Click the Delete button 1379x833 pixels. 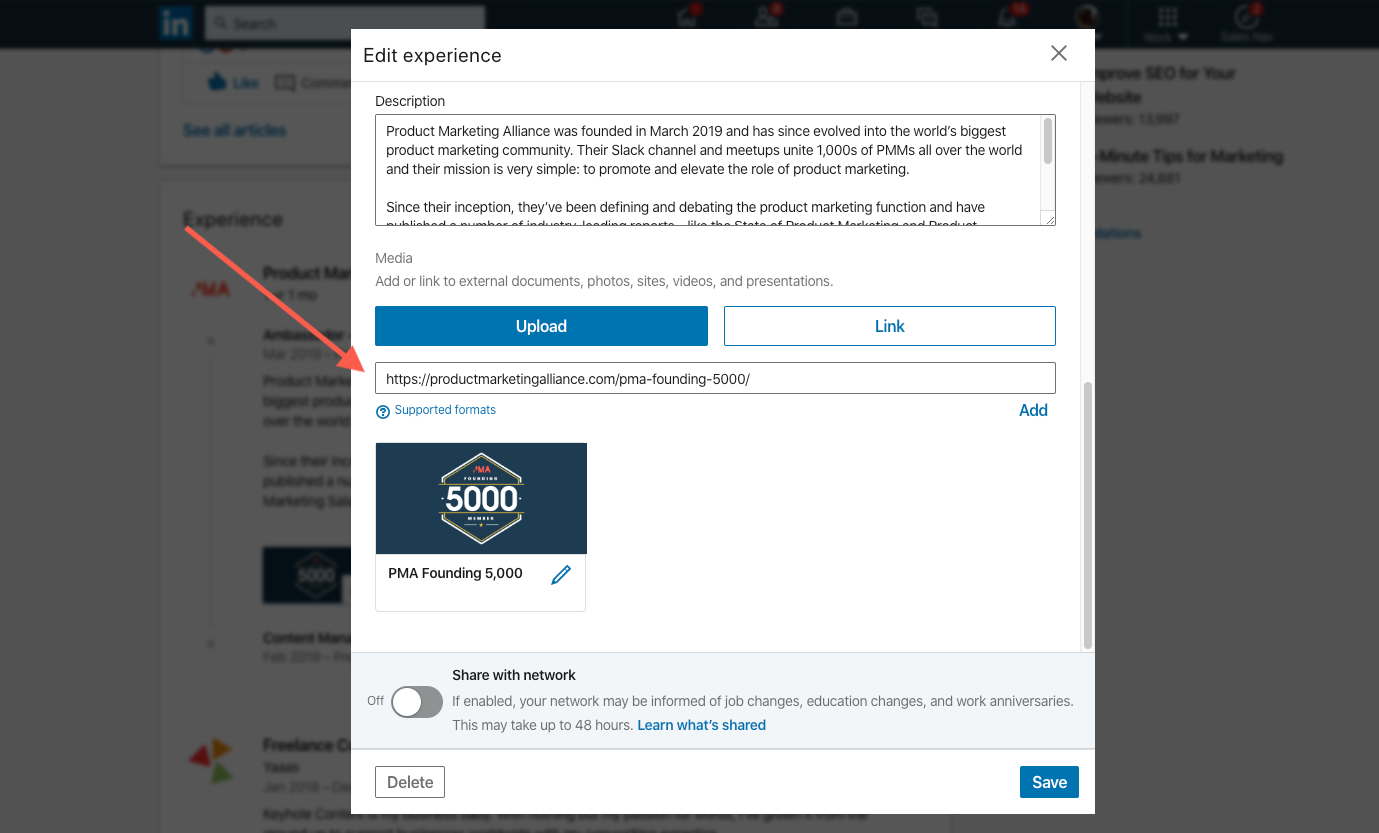[410, 782]
